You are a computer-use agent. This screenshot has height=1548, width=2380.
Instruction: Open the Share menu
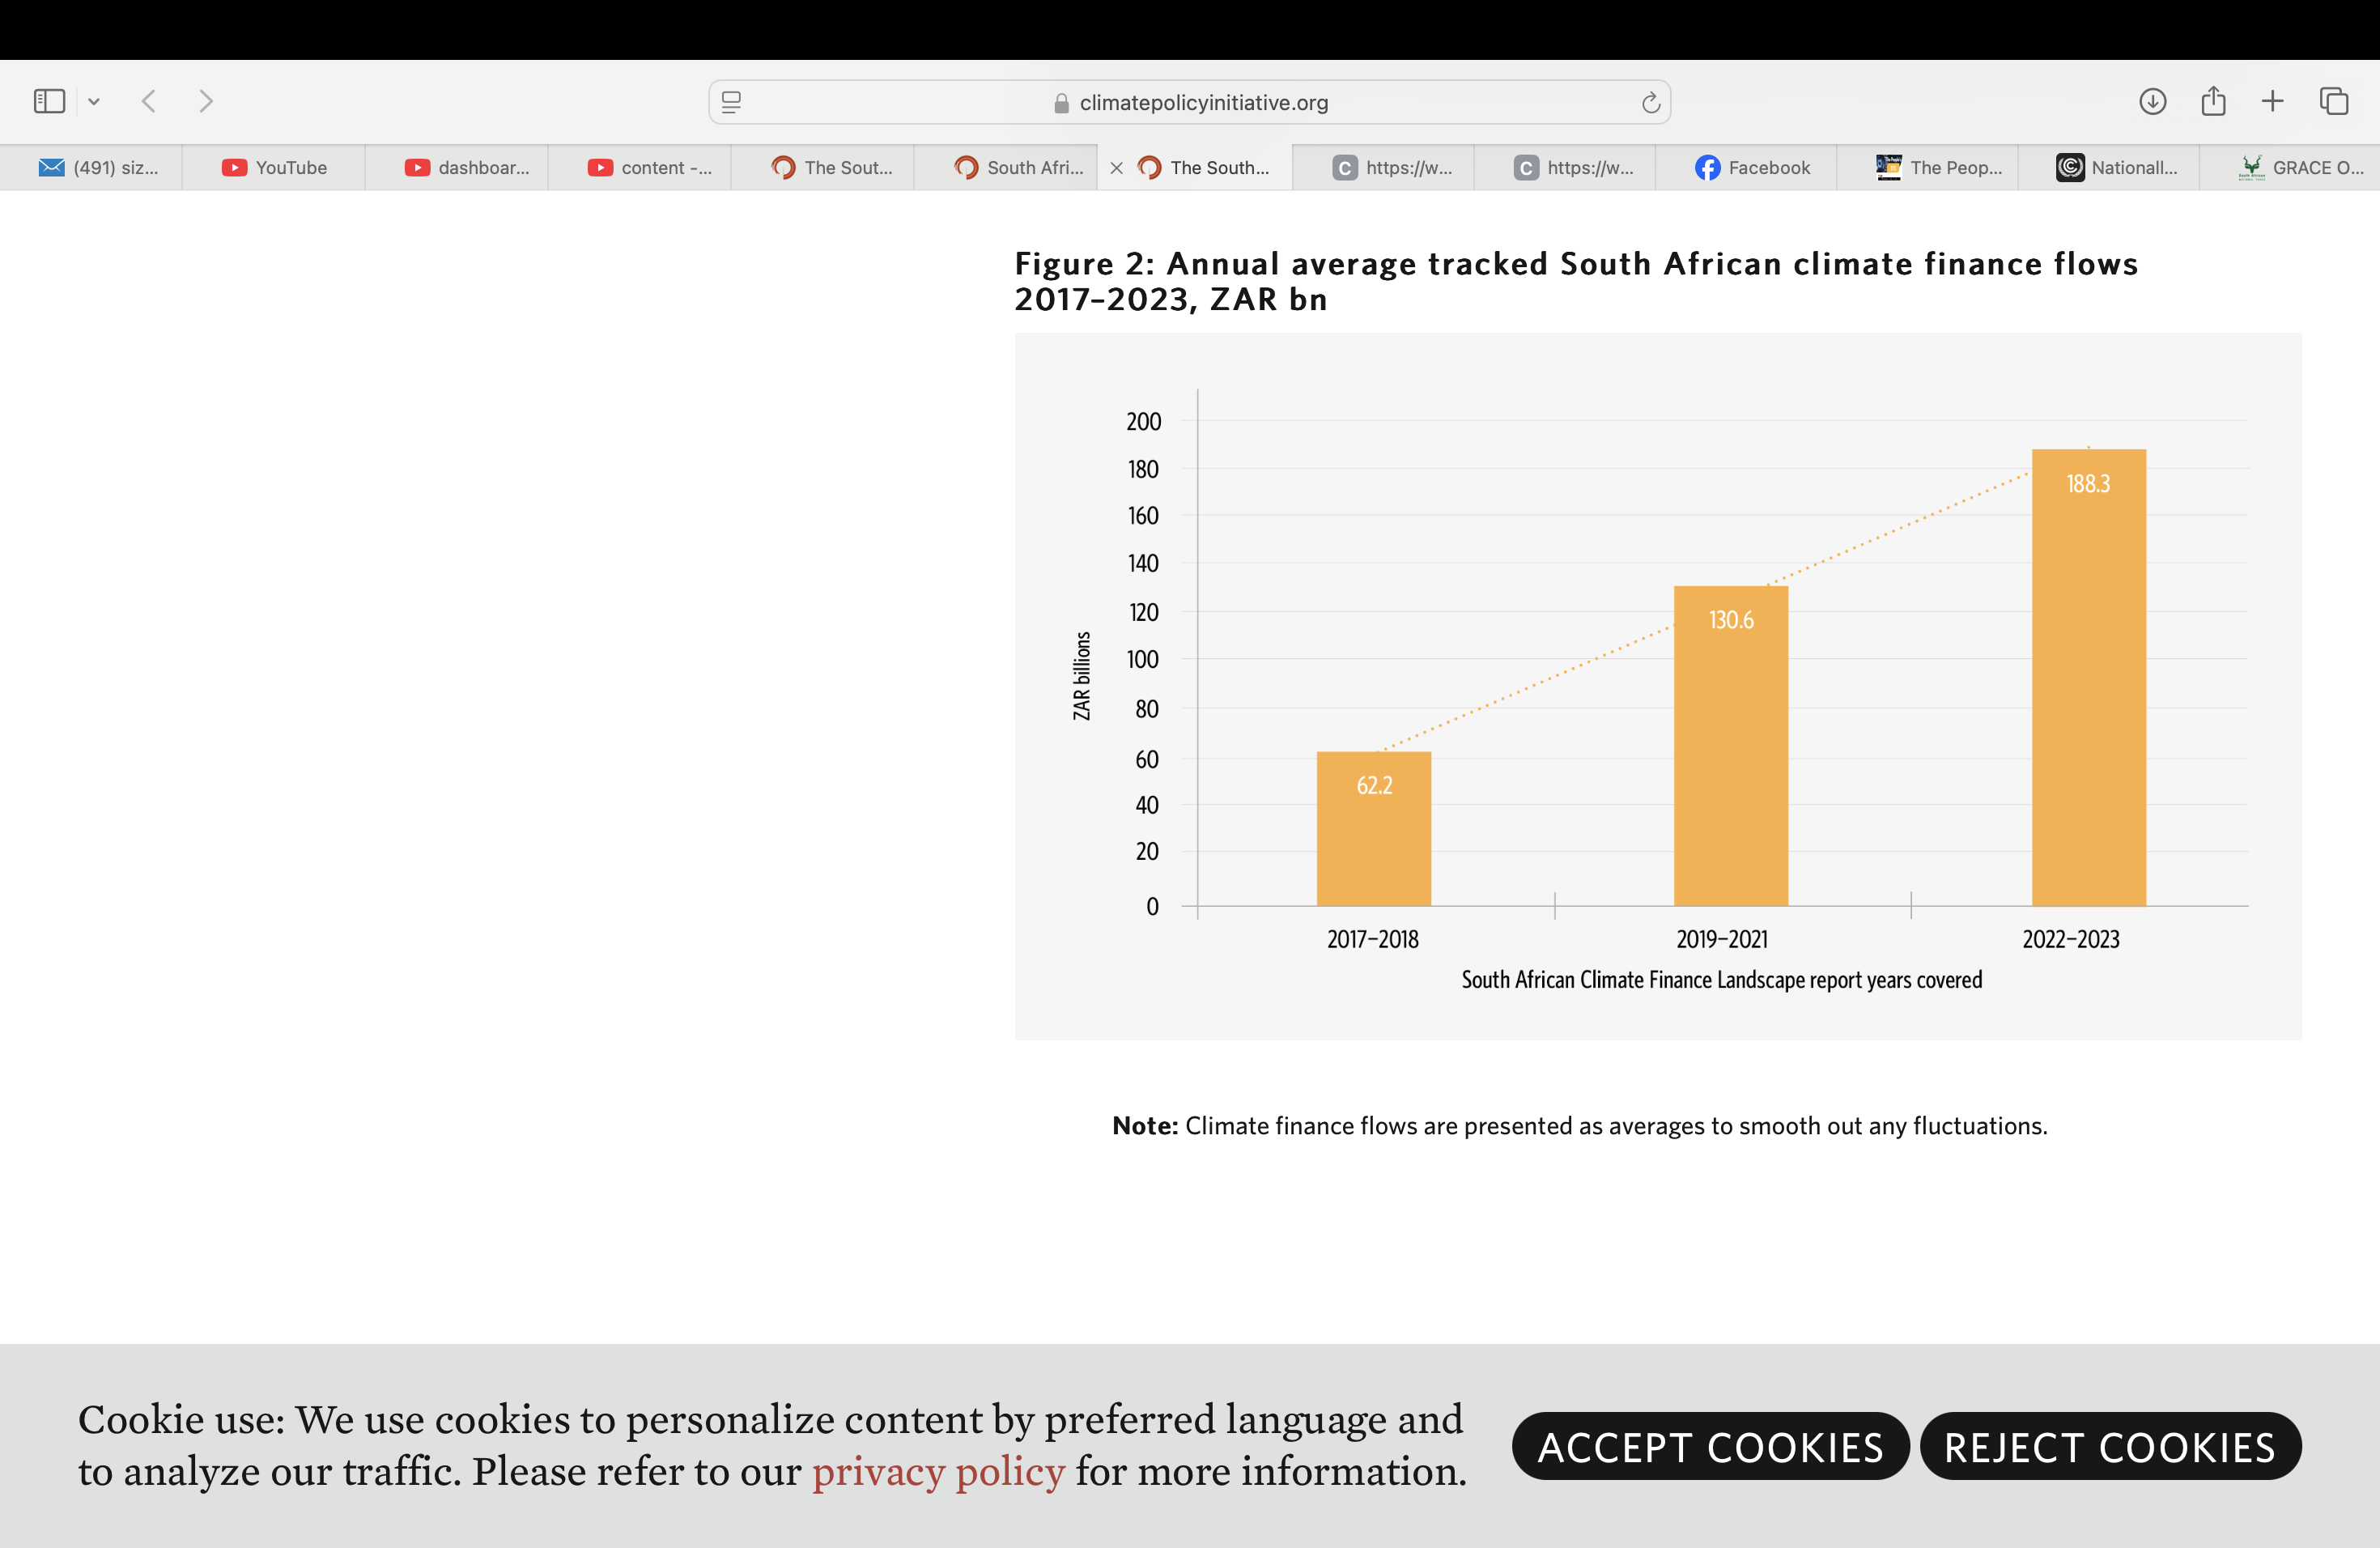pos(2213,101)
